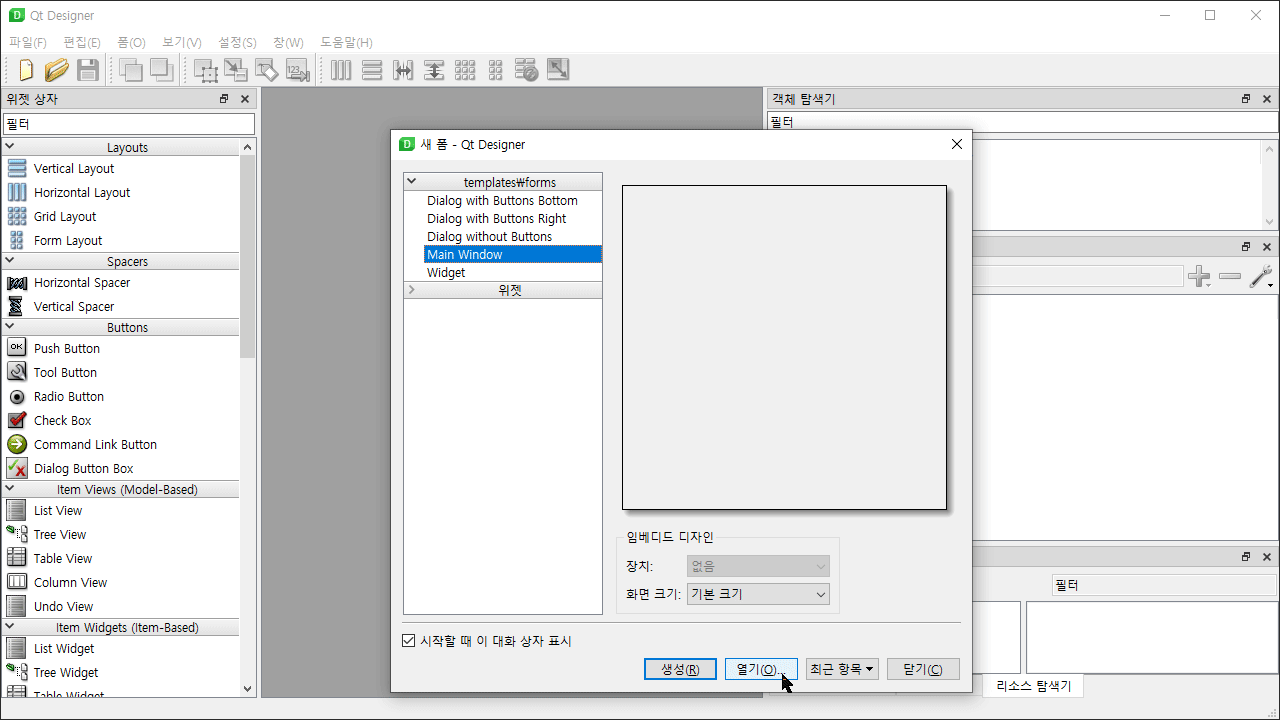Float the 객체 탐색기 dock panel

[1246, 99]
